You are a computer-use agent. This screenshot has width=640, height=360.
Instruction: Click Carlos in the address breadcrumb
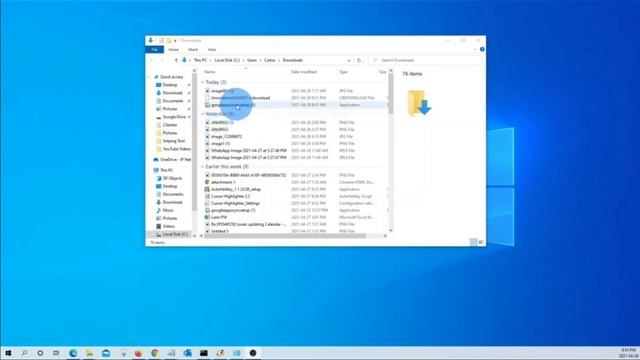click(270, 60)
